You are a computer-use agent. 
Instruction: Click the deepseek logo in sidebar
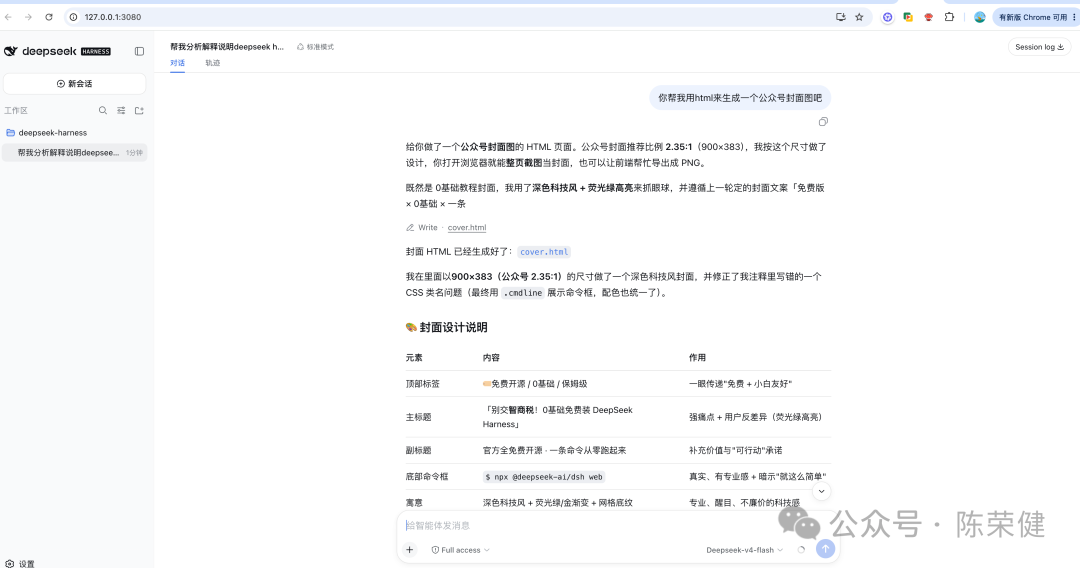[x=57, y=51]
